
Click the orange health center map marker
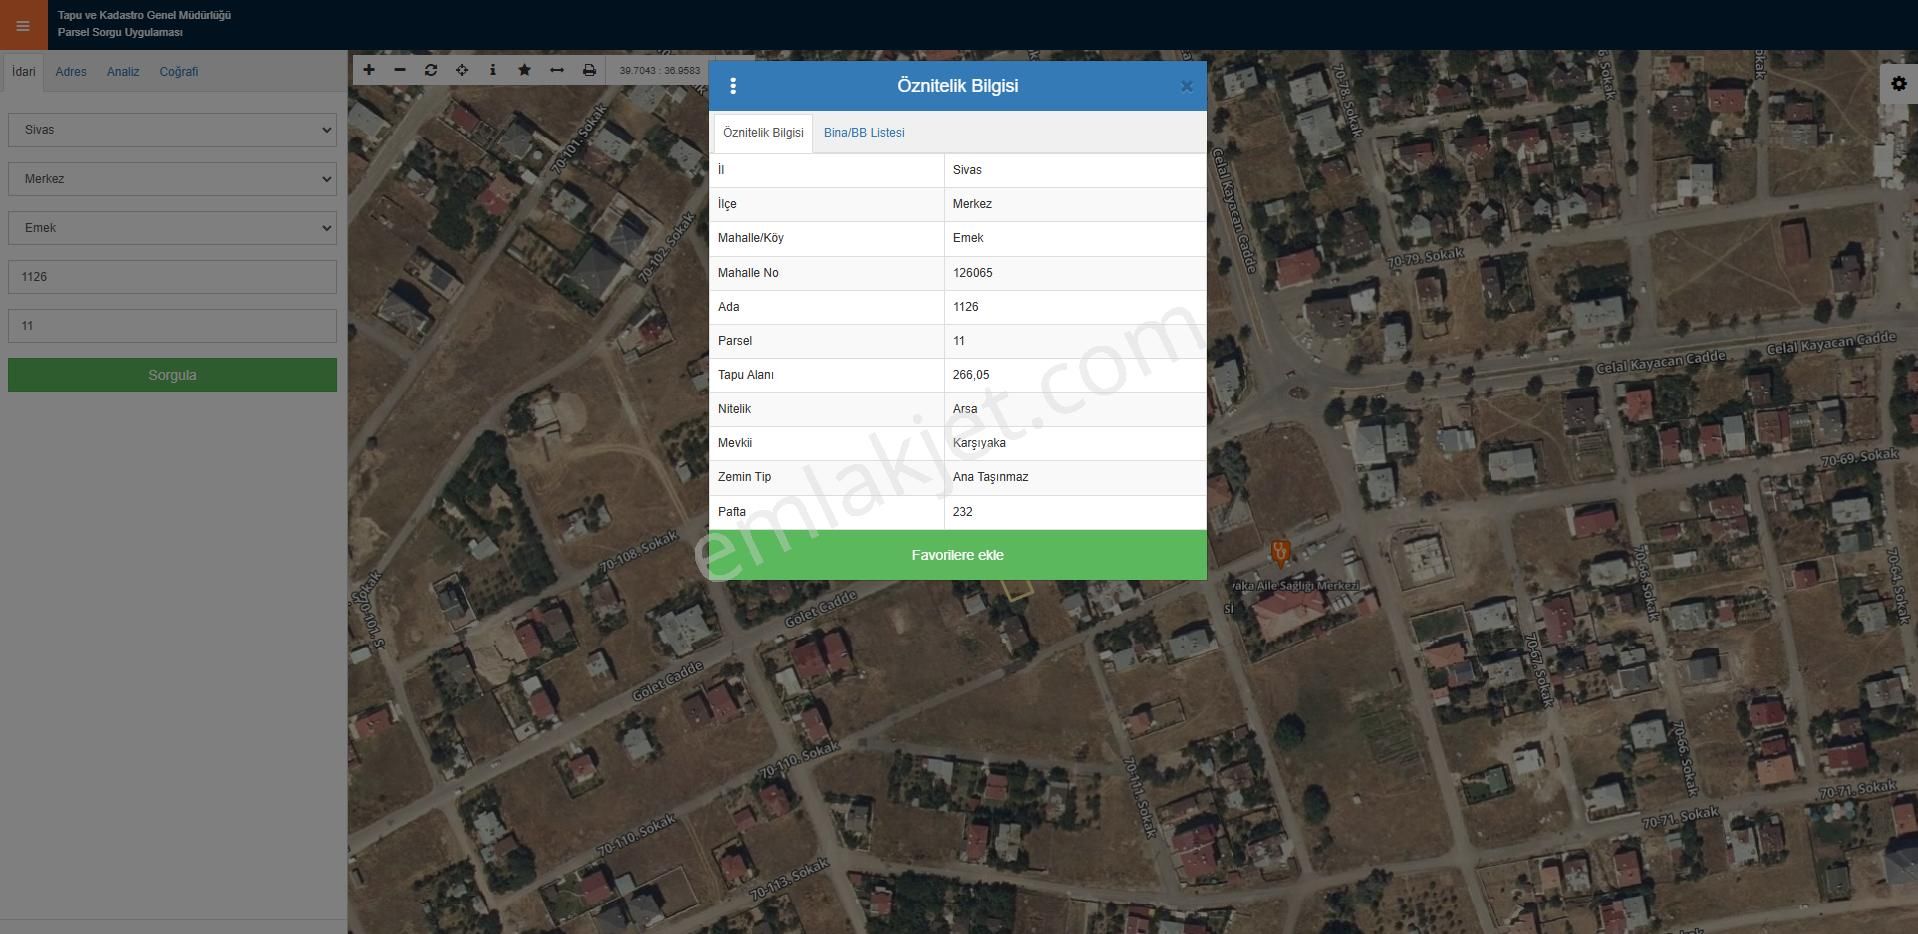[1279, 552]
